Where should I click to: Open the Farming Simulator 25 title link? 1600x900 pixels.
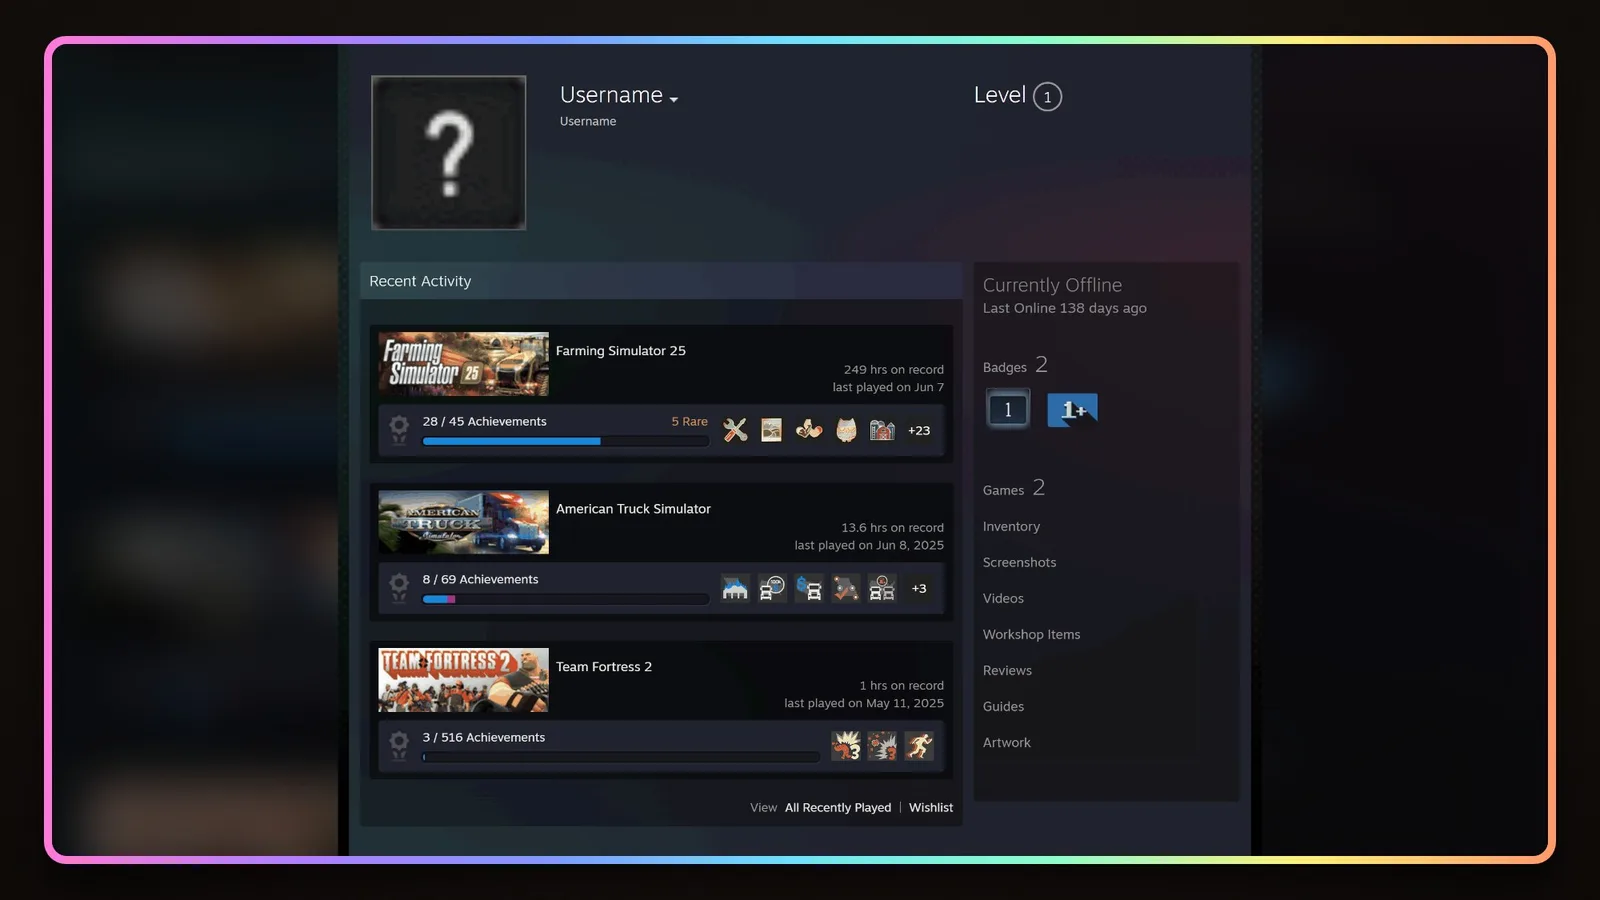click(621, 351)
